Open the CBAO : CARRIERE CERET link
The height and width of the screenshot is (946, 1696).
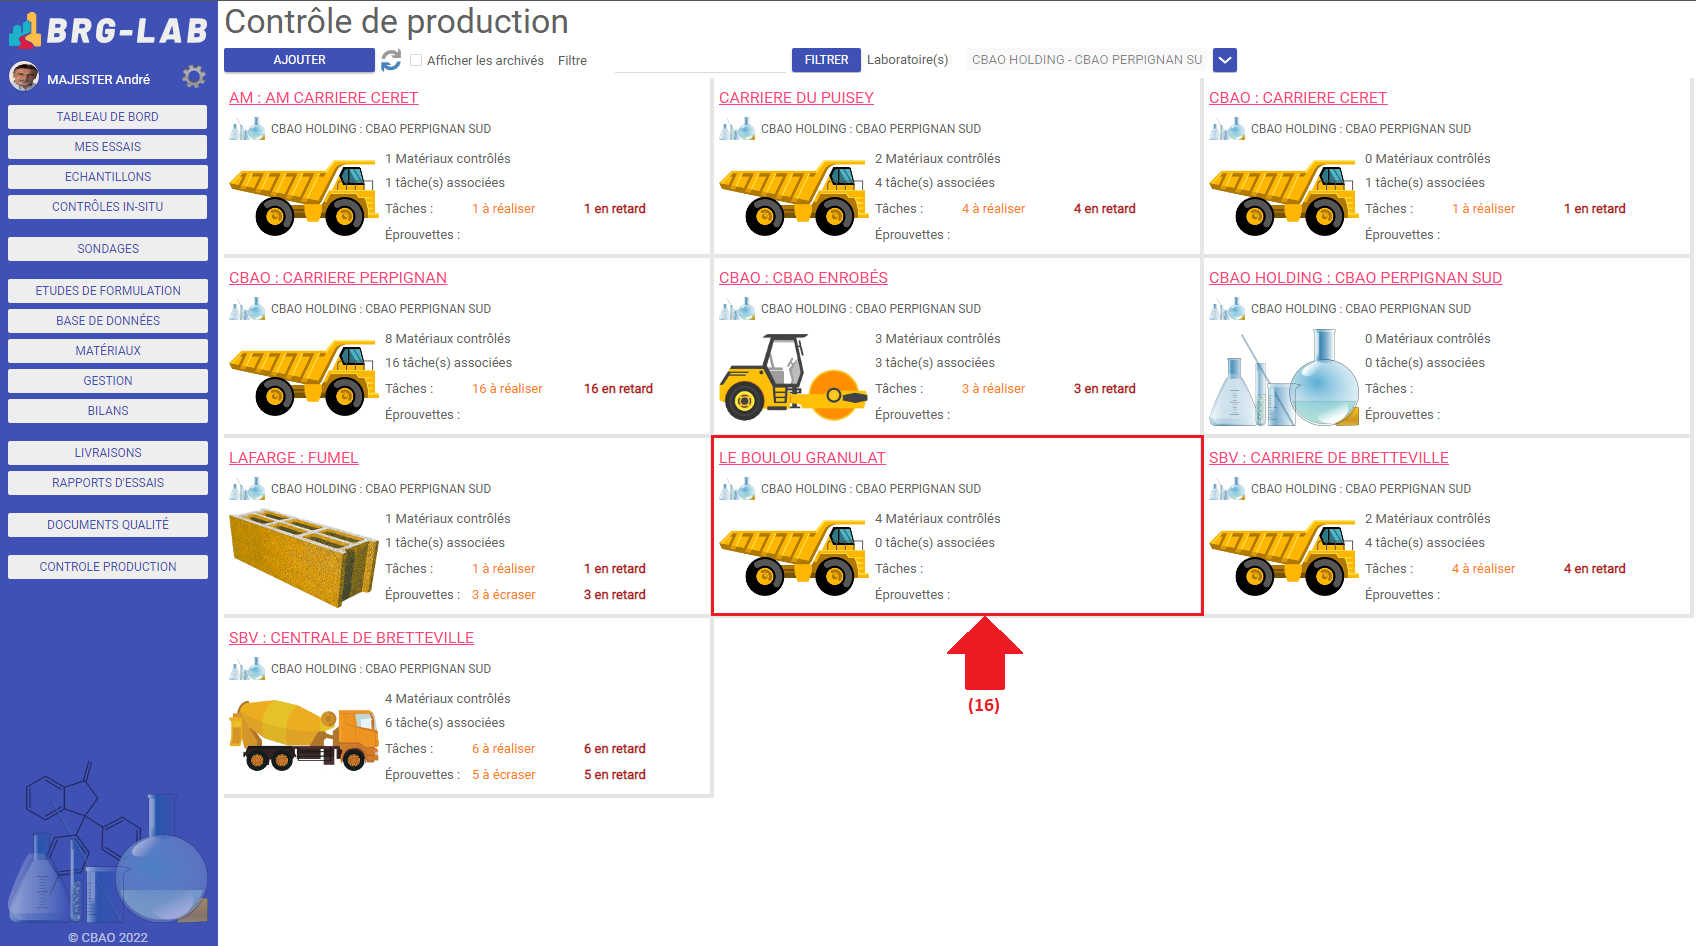(1298, 98)
